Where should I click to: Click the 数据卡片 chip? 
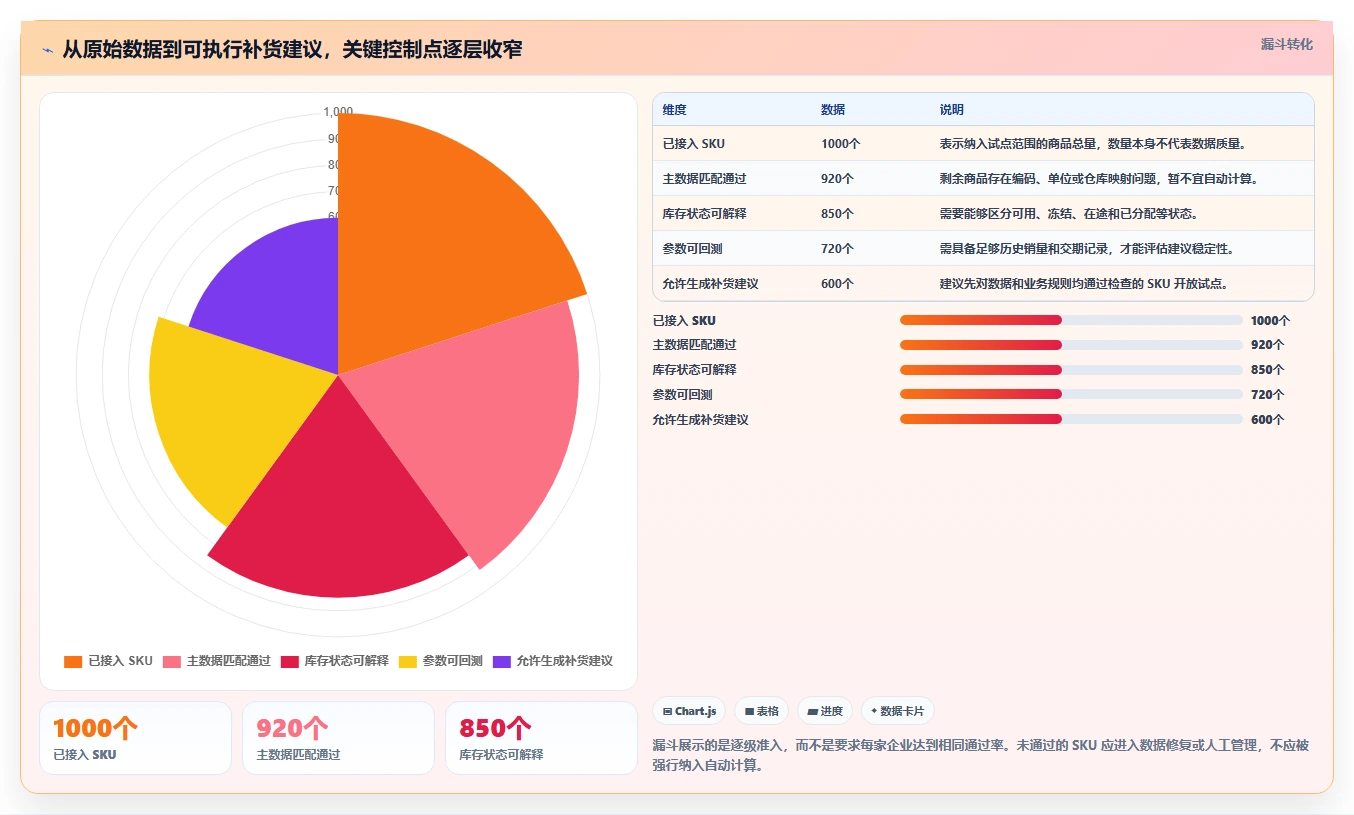[x=898, y=711]
